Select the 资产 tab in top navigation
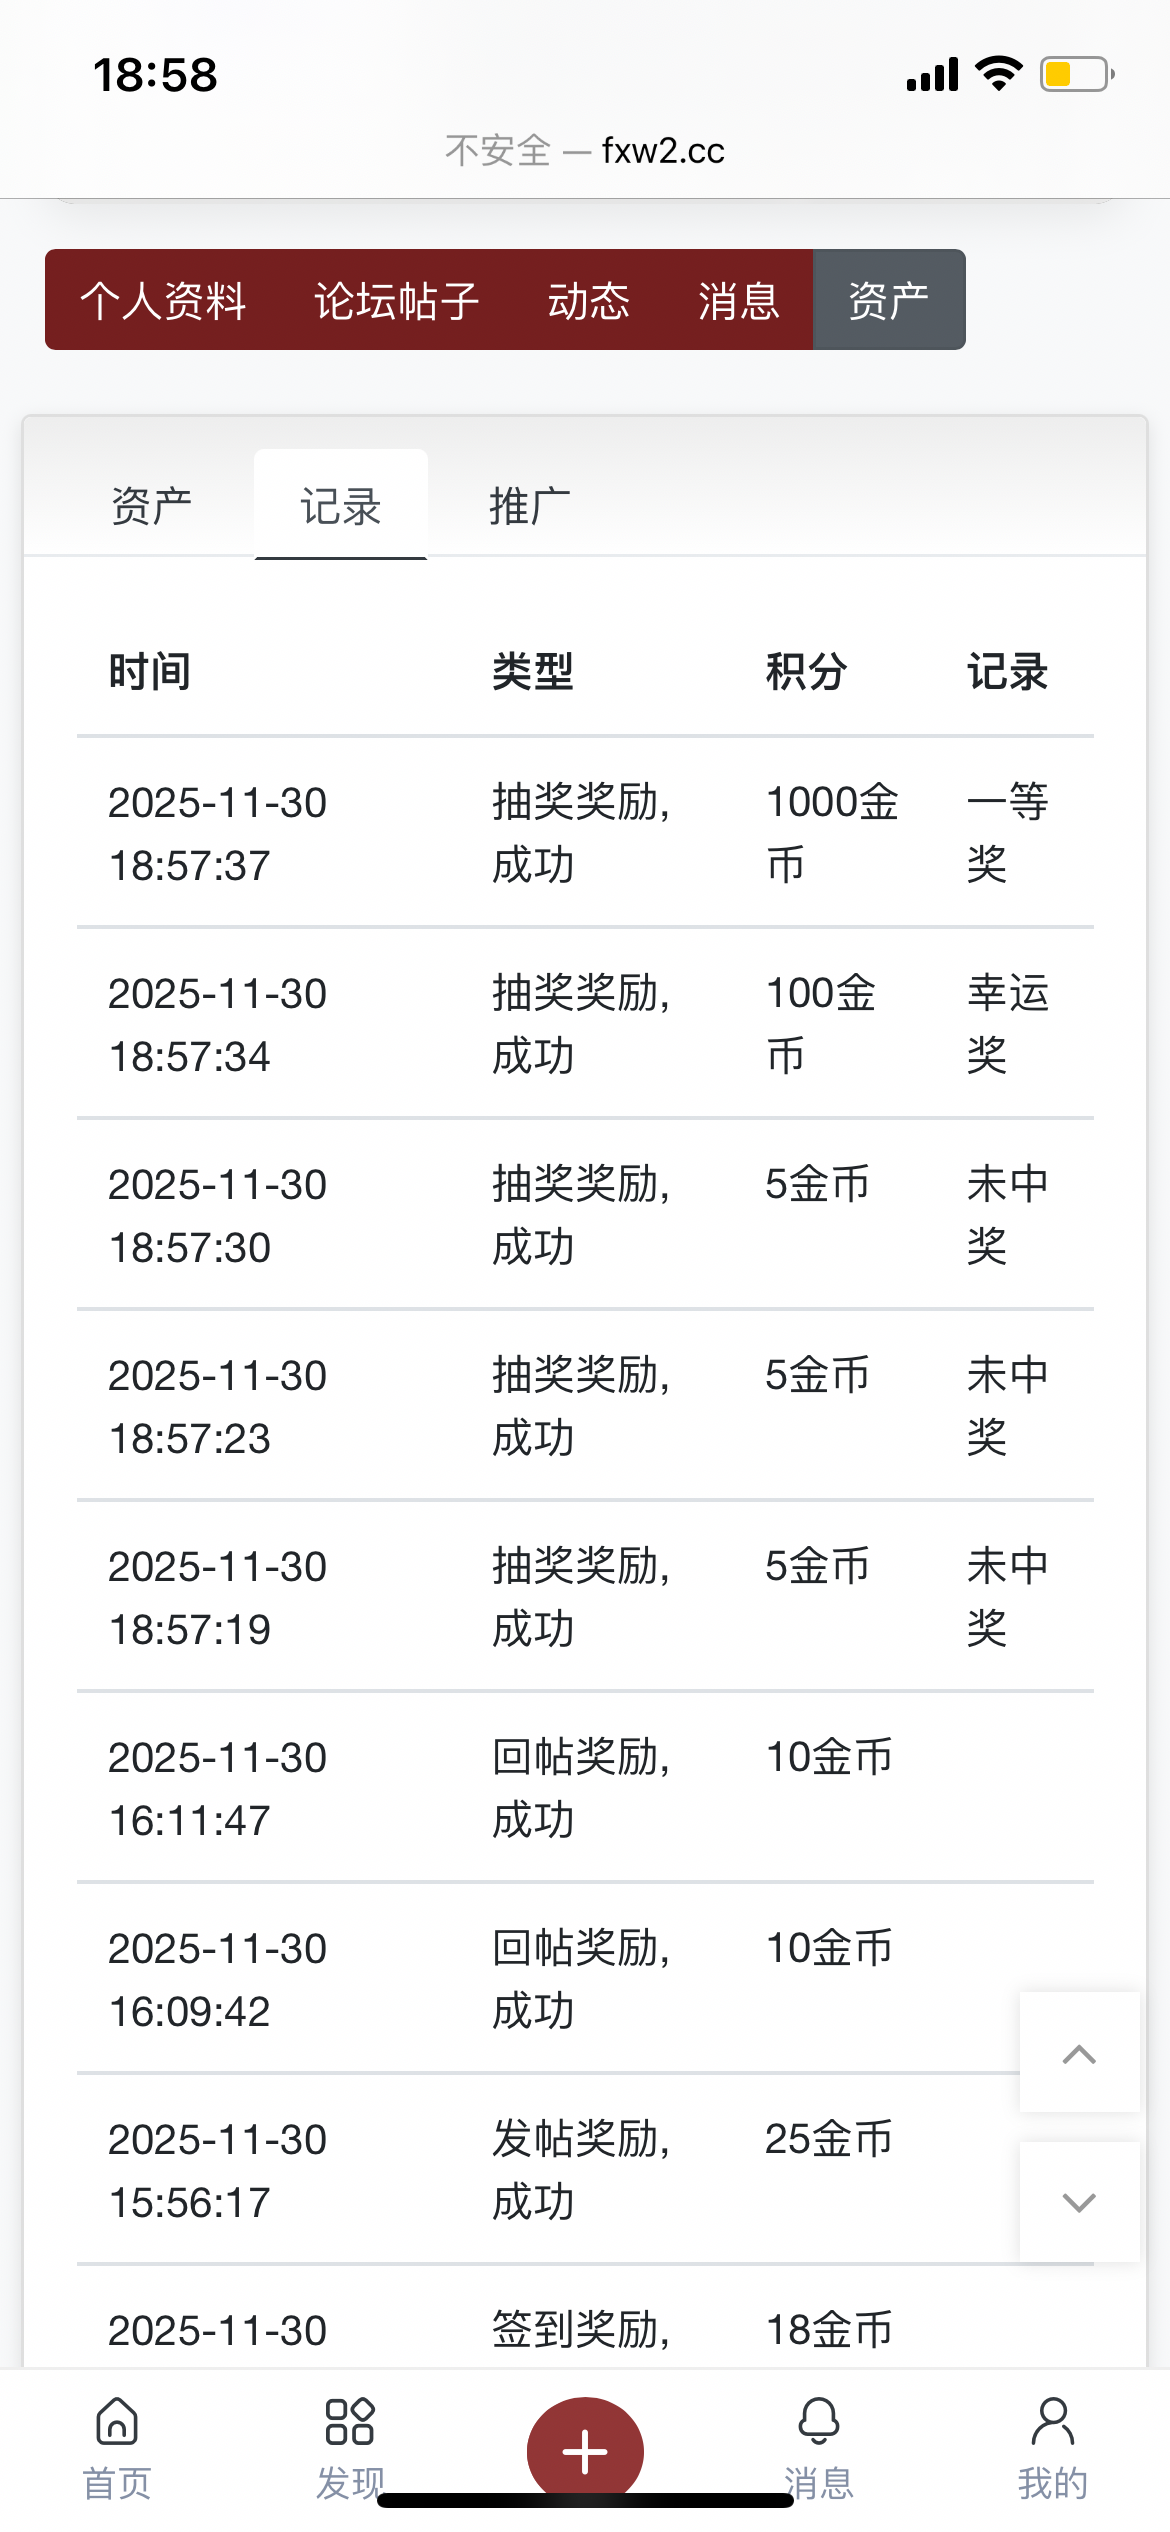This screenshot has height=2532, width=1170. click(889, 300)
